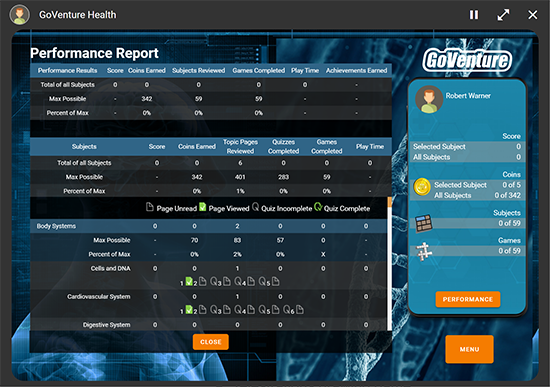Click the 0 of 5 coins value
Image resolution: width=550 pixels, height=387 pixels.
[511, 185]
